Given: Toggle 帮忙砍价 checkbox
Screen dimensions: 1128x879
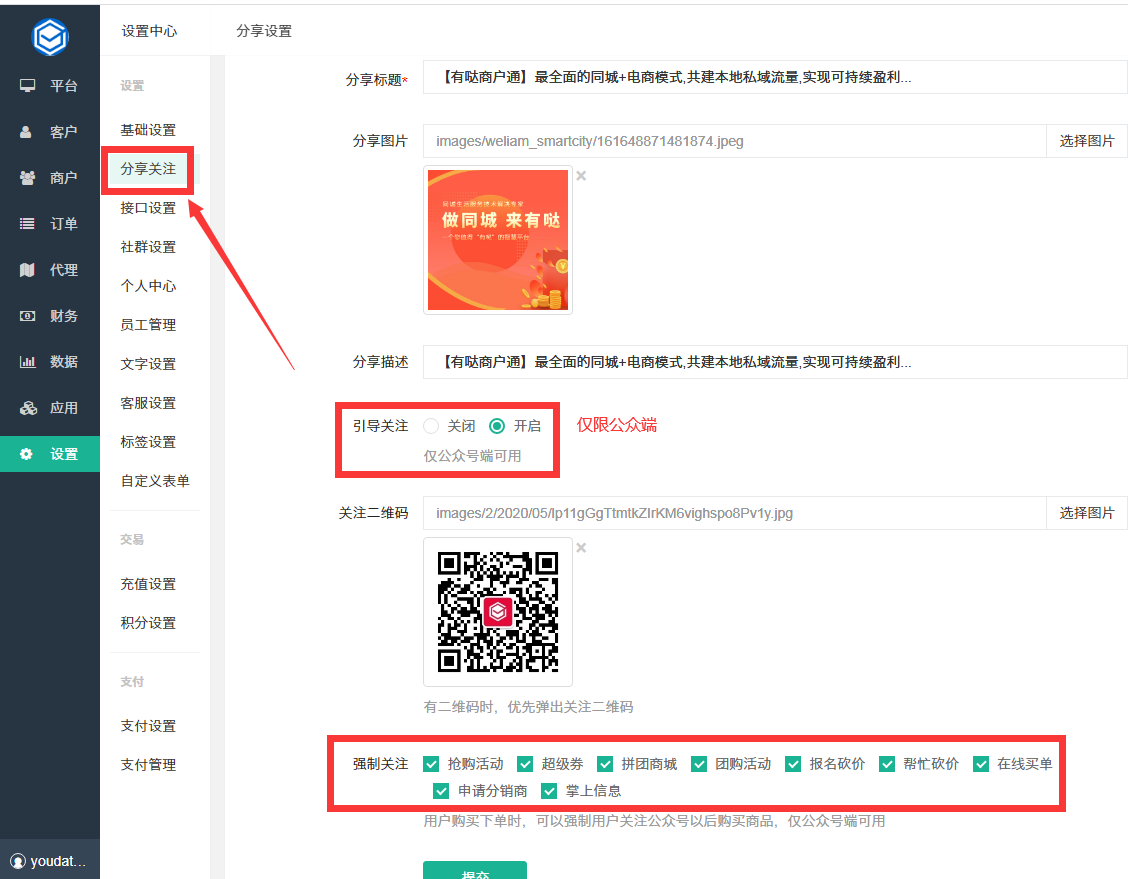Looking at the screenshot, I should pos(887,764).
